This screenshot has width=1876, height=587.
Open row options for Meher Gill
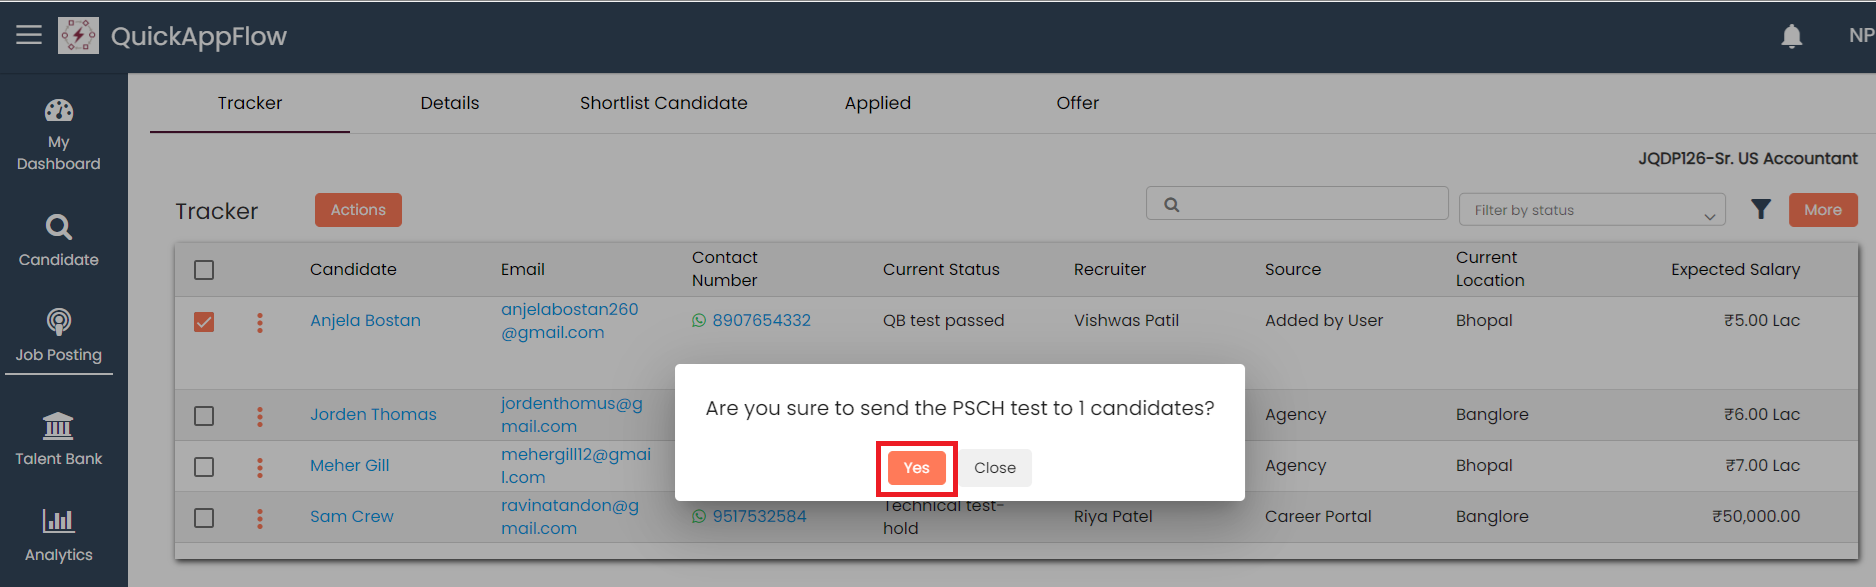260,467
